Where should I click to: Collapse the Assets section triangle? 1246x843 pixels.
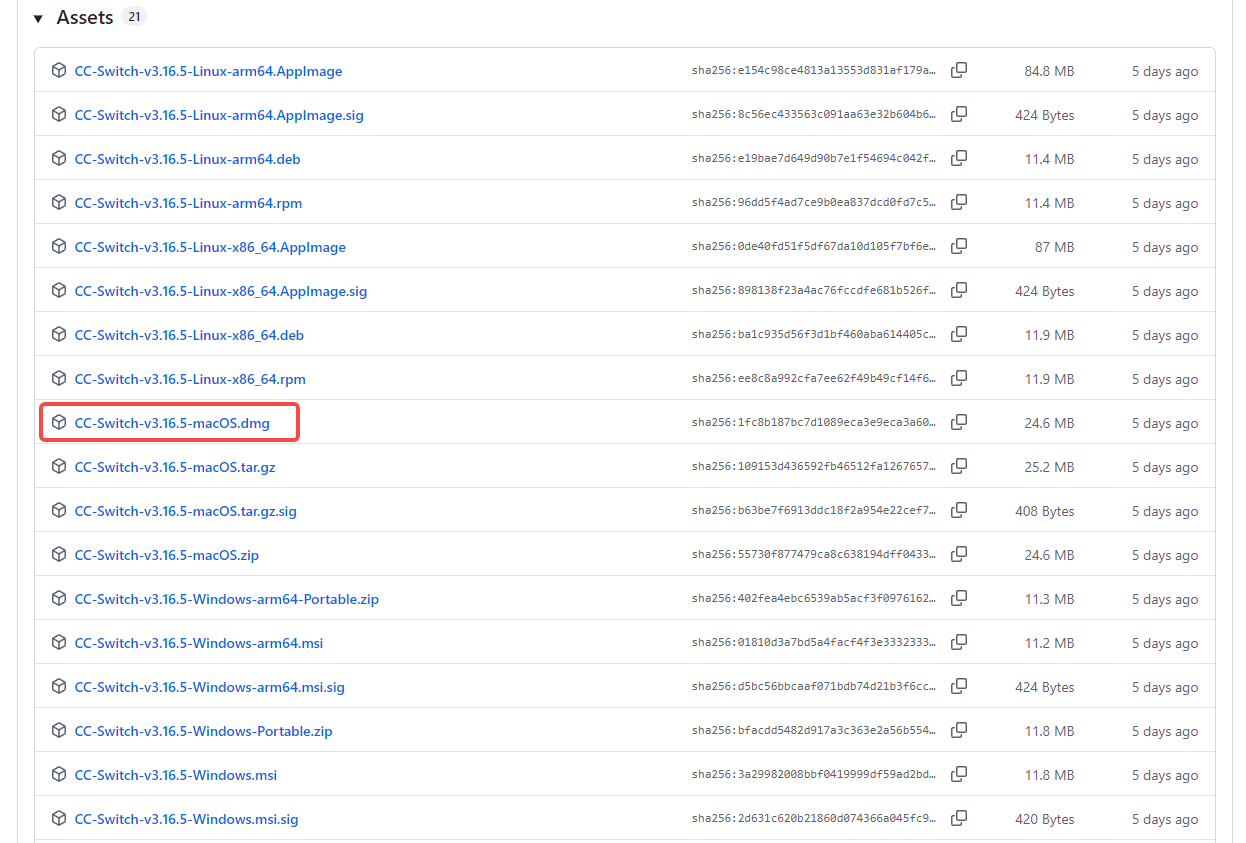pos(38,18)
